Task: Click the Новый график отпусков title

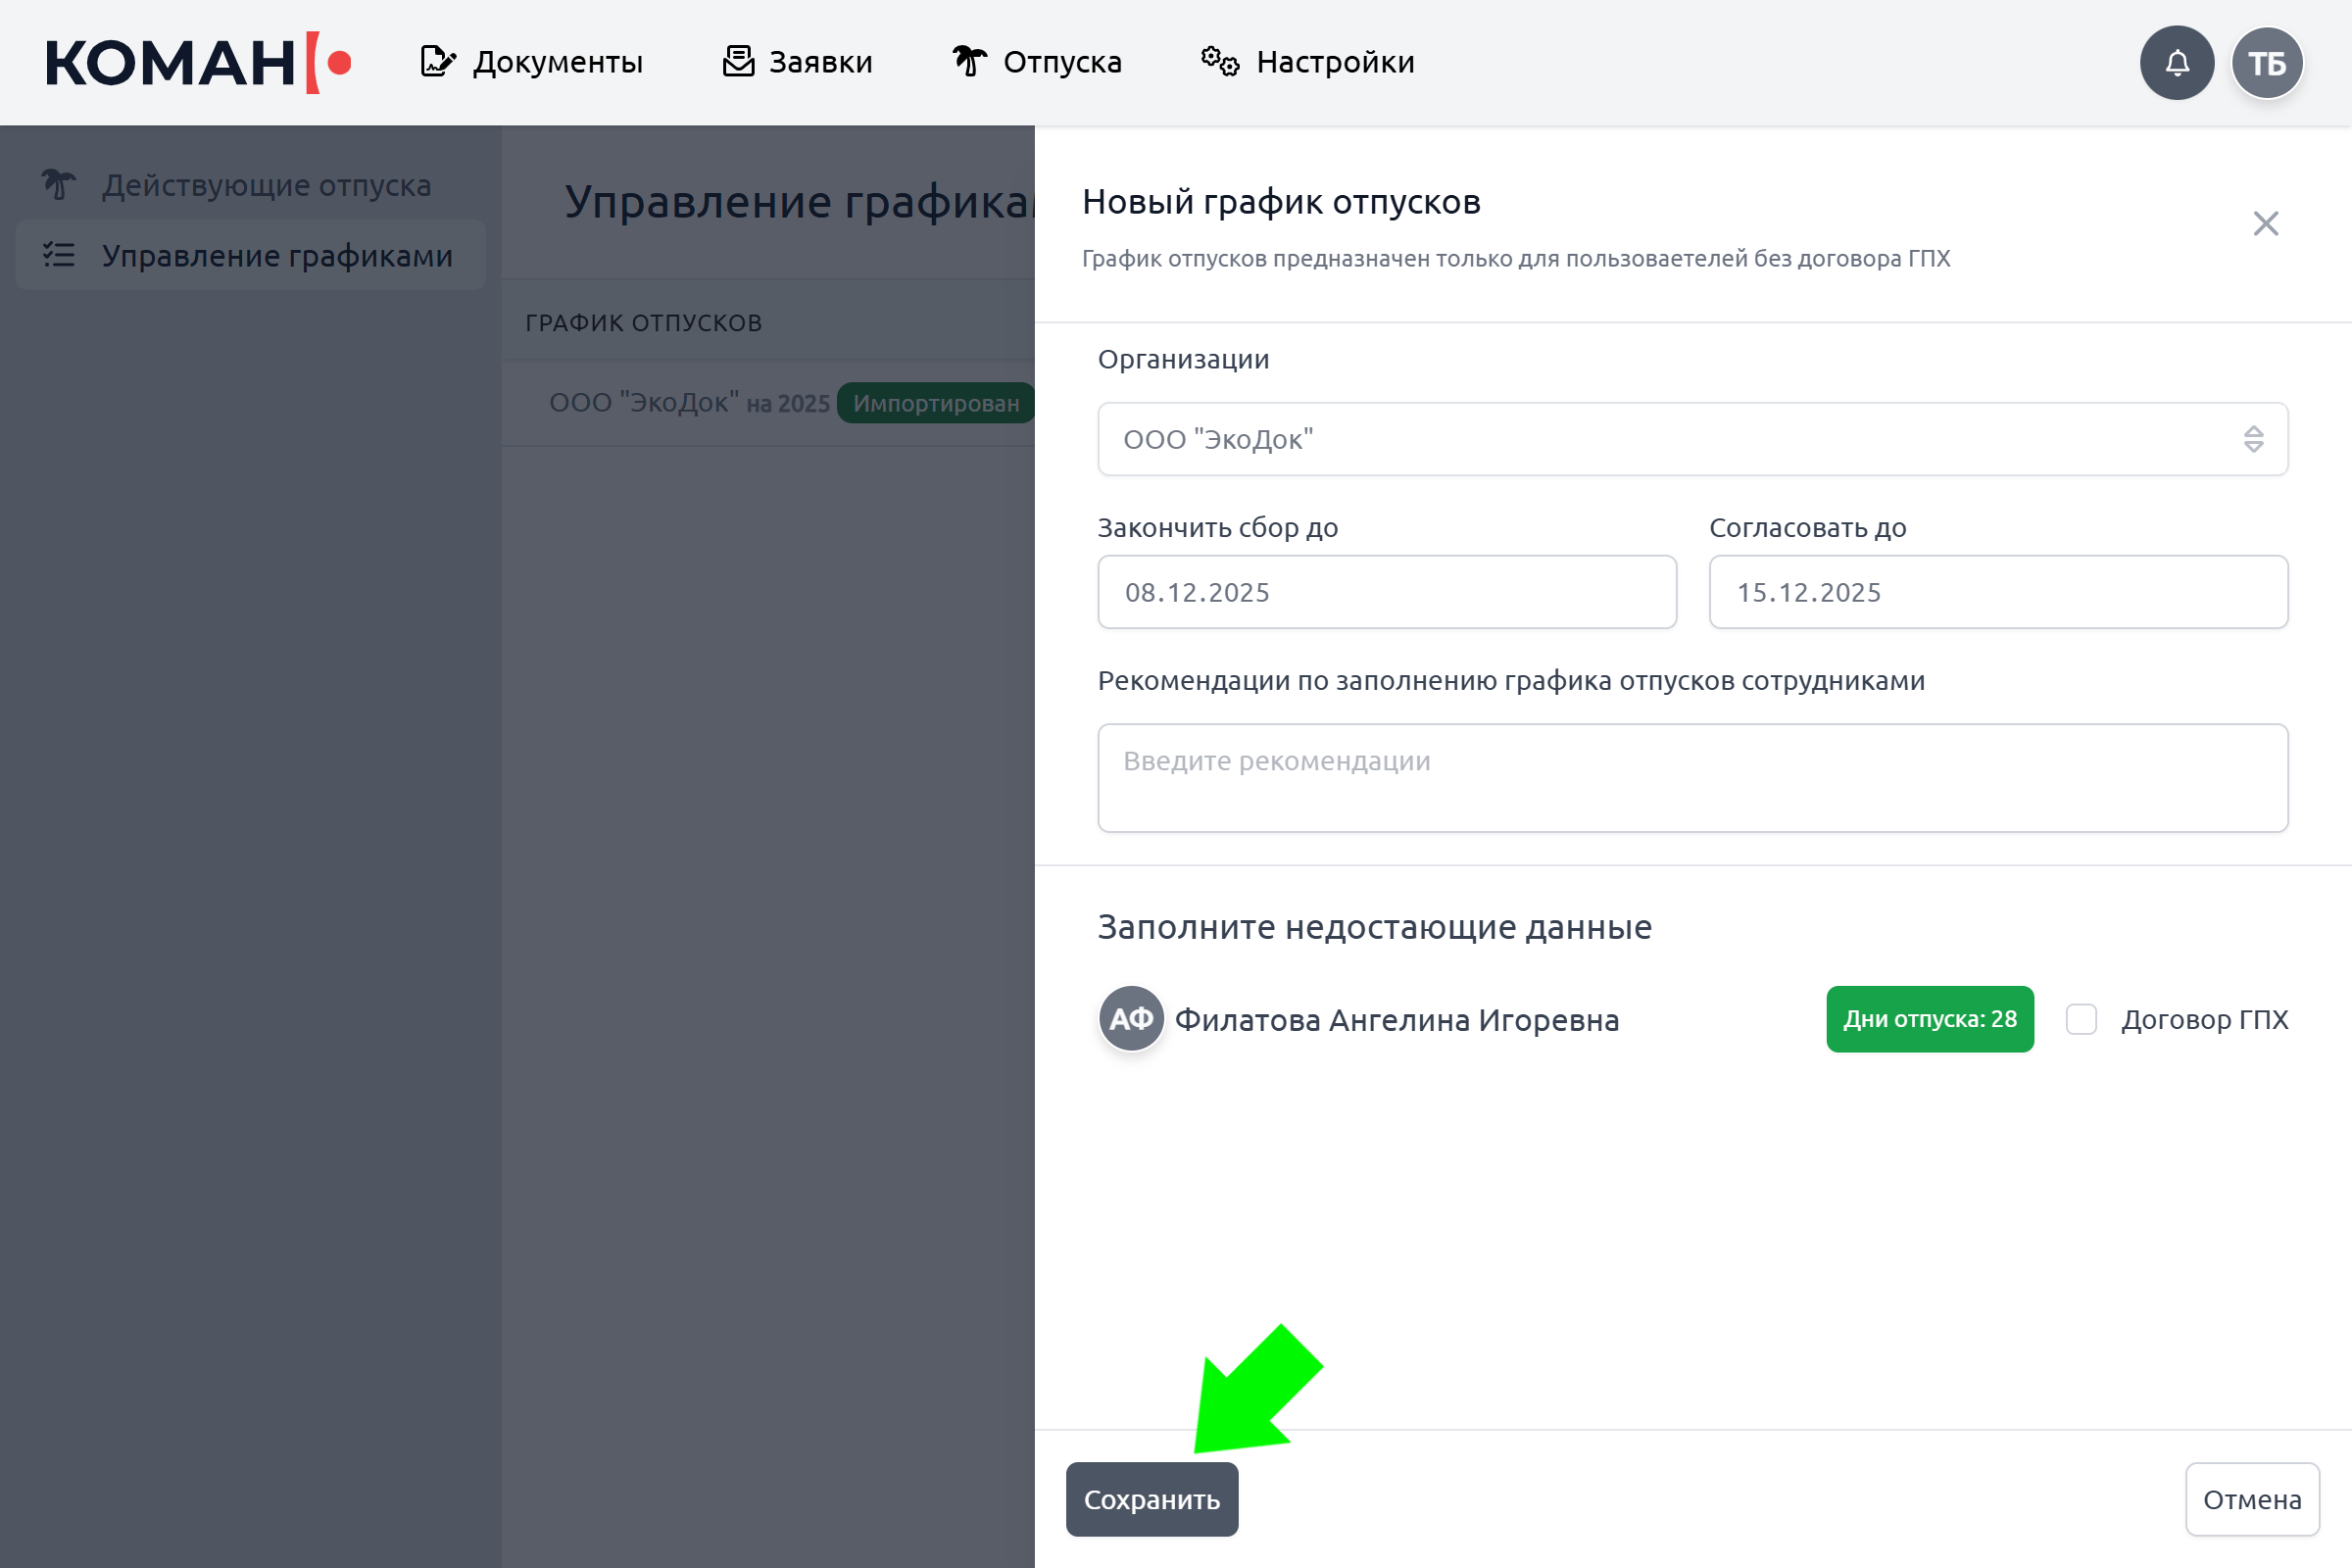Action: [1281, 202]
